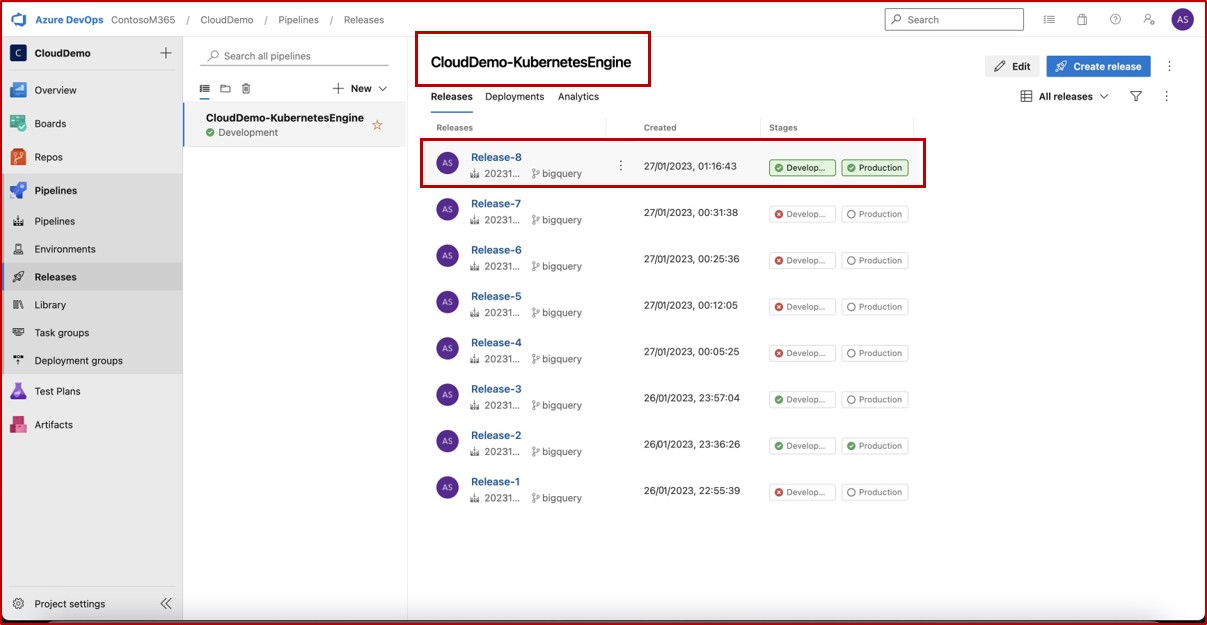
Task: Open the Help question mark icon
Action: tap(1114, 19)
